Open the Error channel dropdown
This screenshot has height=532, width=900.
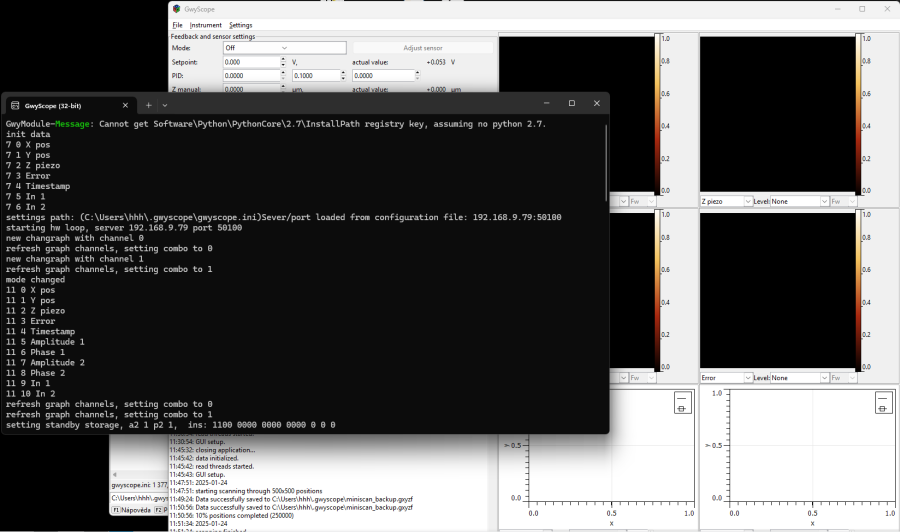[x=725, y=378]
